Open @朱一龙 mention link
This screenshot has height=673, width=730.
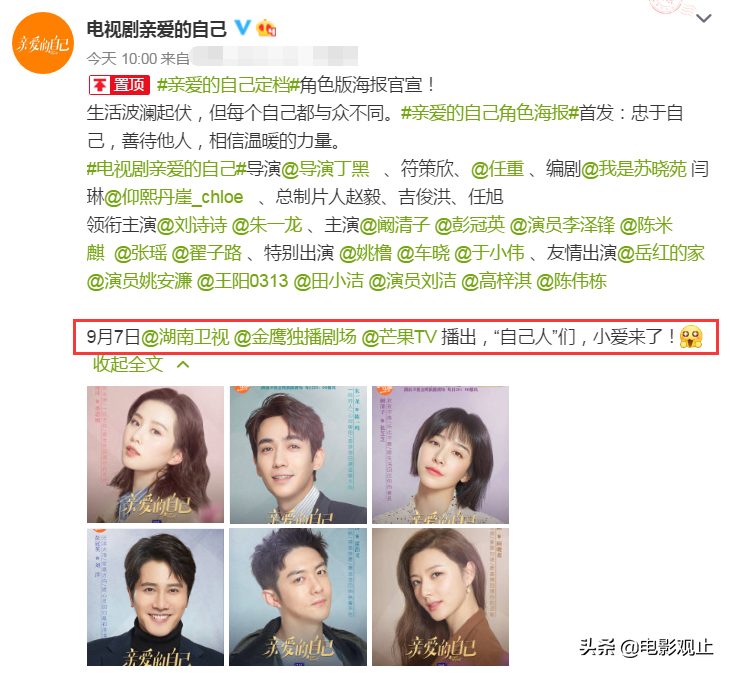click(x=267, y=225)
